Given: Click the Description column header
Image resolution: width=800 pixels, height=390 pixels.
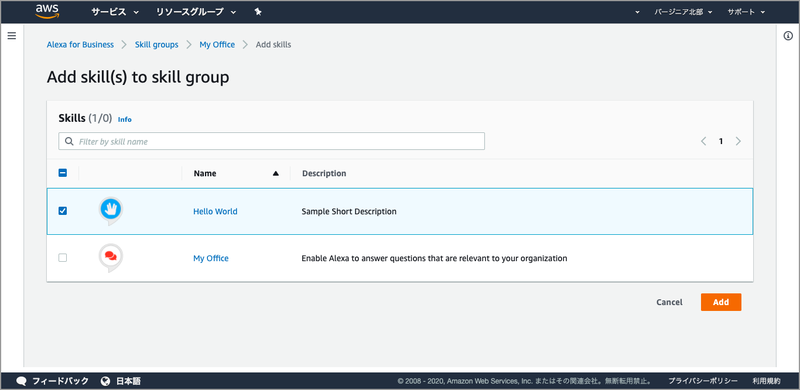Looking at the screenshot, I should point(324,173).
